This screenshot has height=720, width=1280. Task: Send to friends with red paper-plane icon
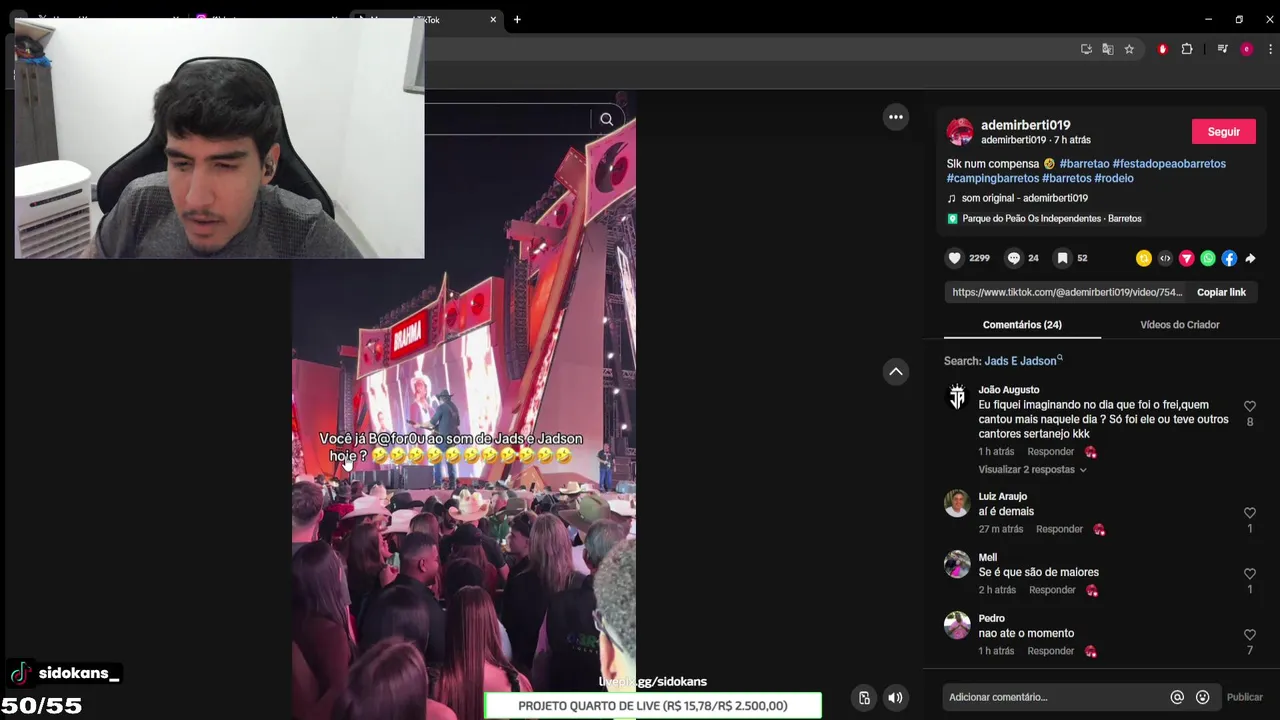1187,258
